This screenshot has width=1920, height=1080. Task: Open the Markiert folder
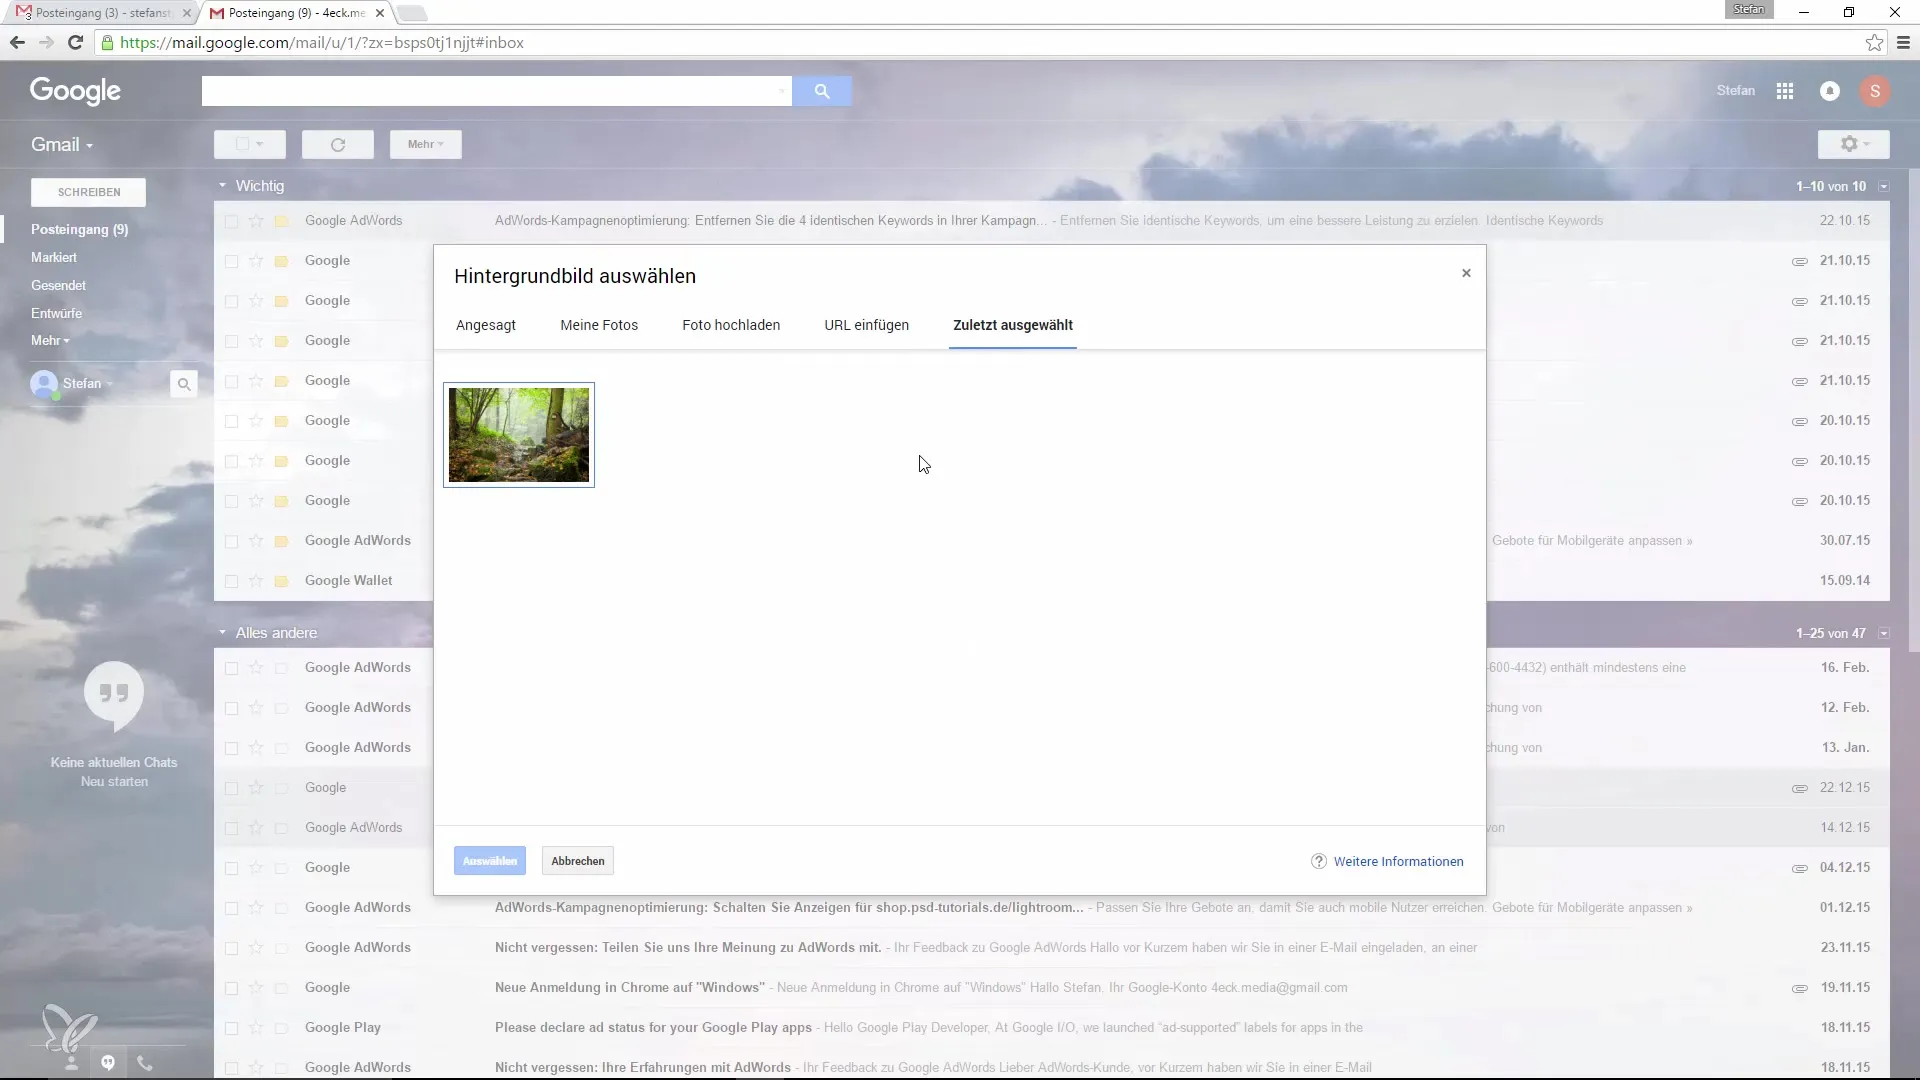54,257
